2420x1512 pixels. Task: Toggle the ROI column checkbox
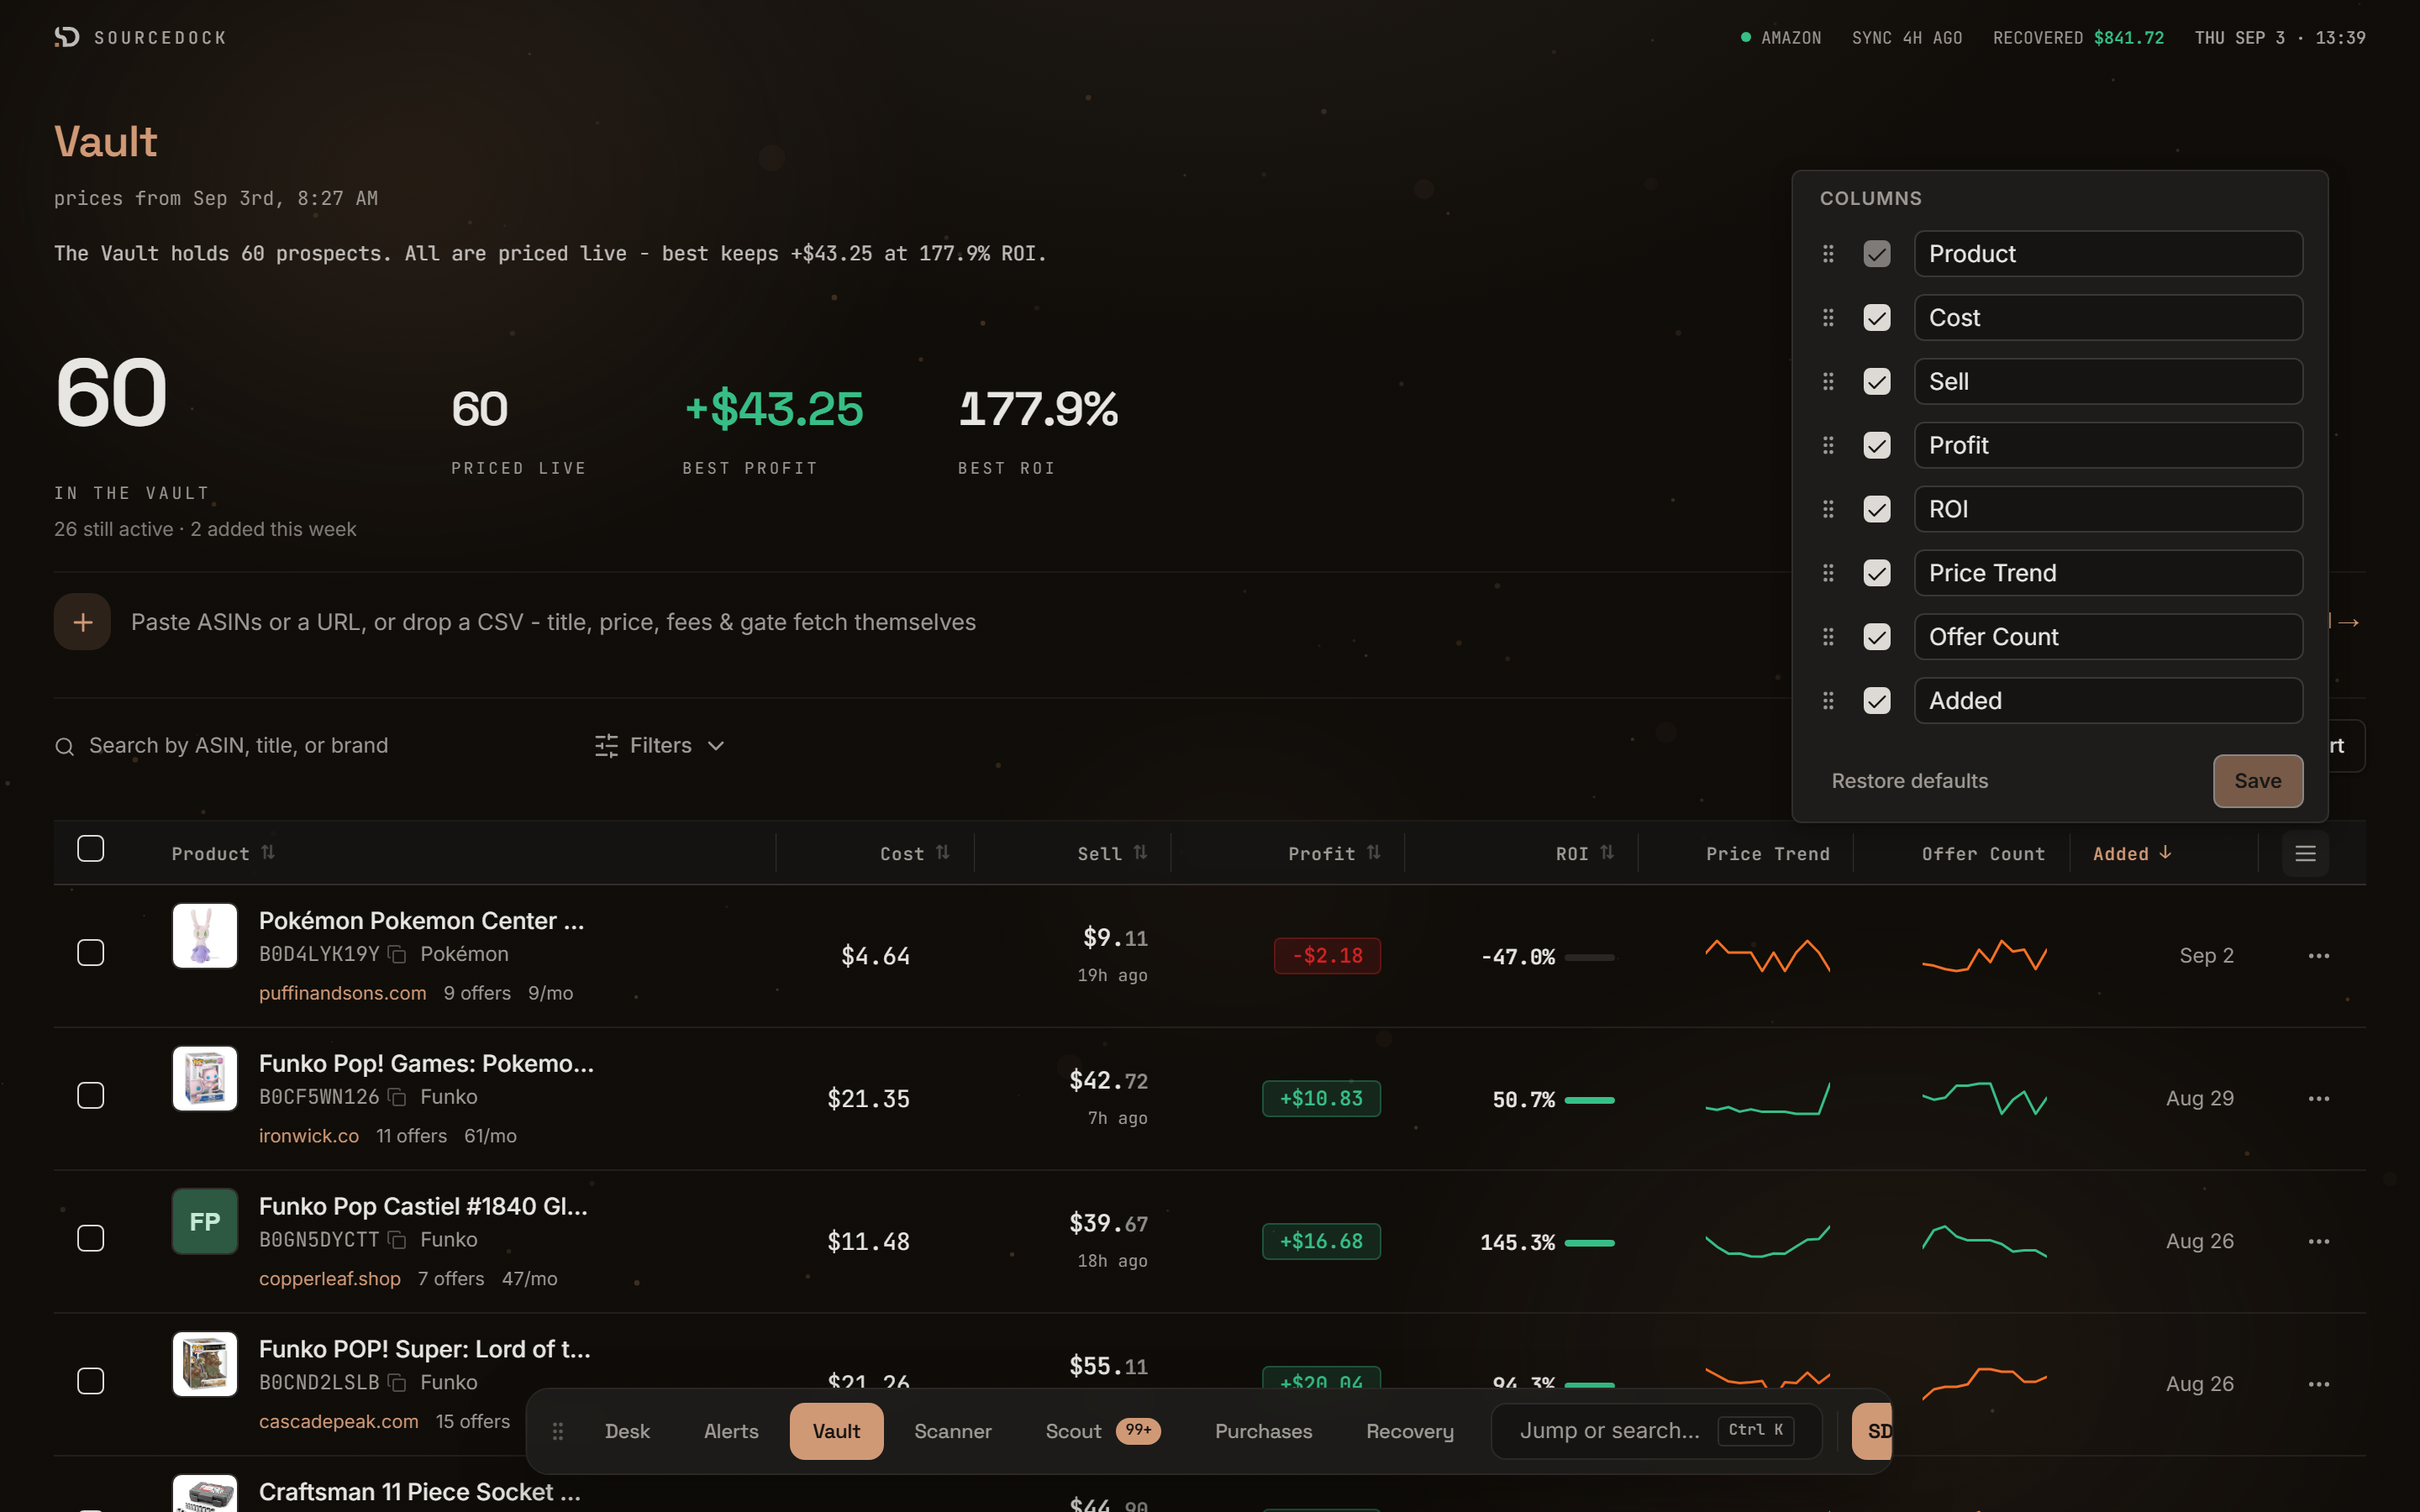(x=1877, y=510)
